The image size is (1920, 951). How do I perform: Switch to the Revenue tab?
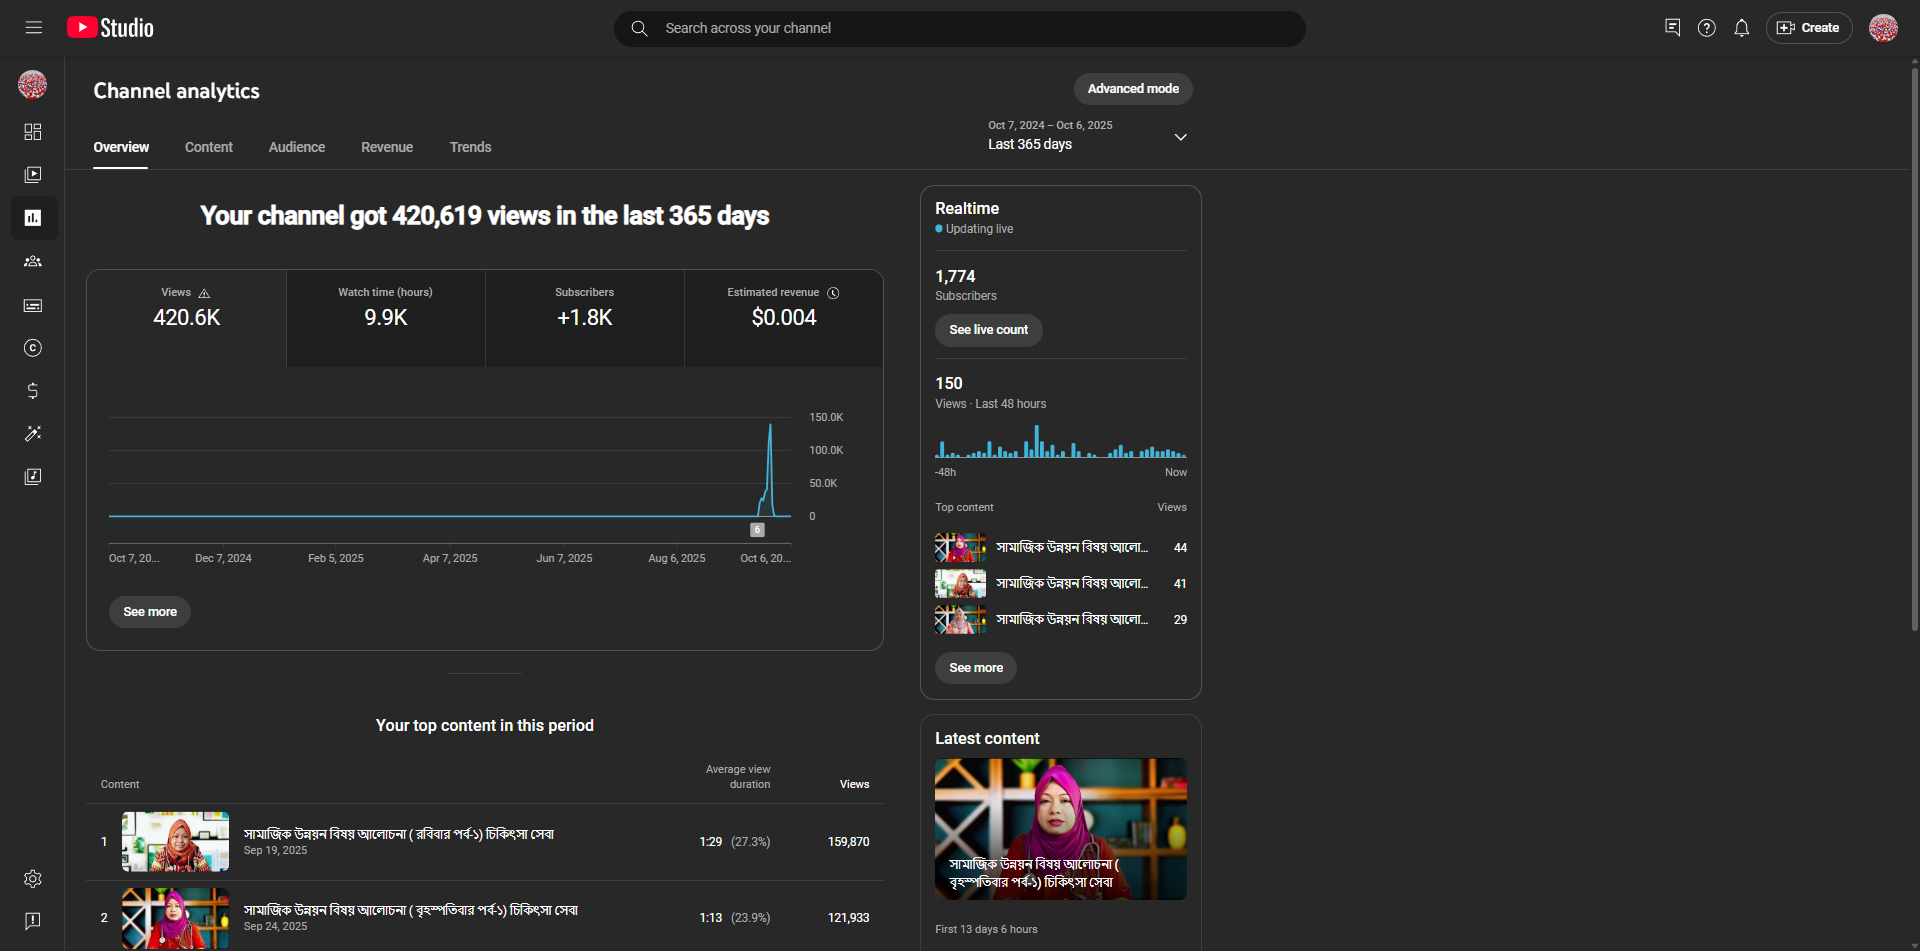[x=387, y=147]
